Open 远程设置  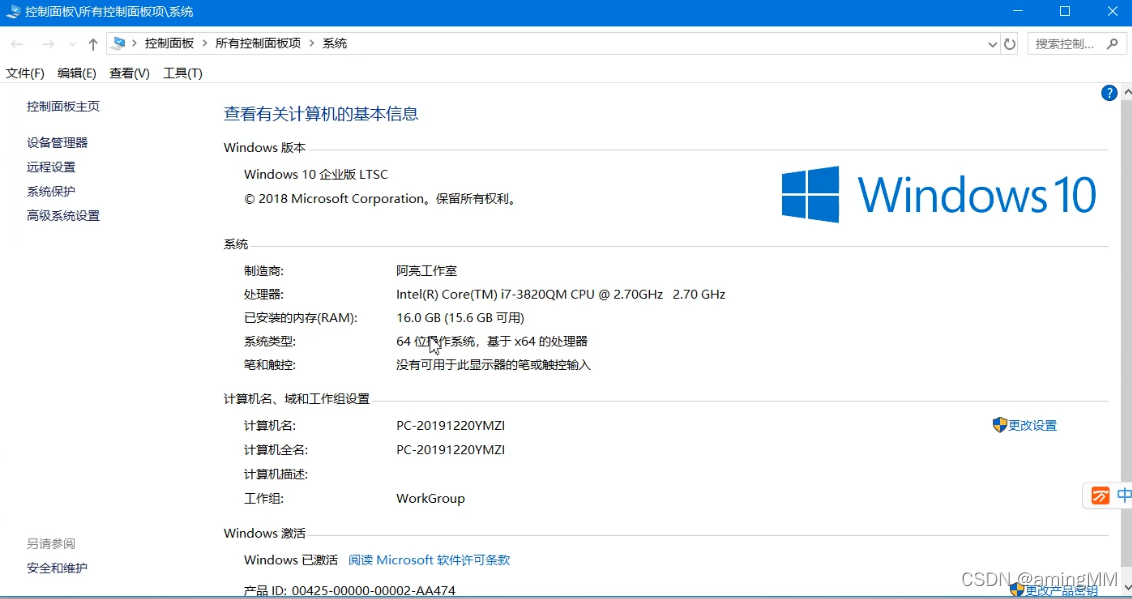click(x=51, y=167)
